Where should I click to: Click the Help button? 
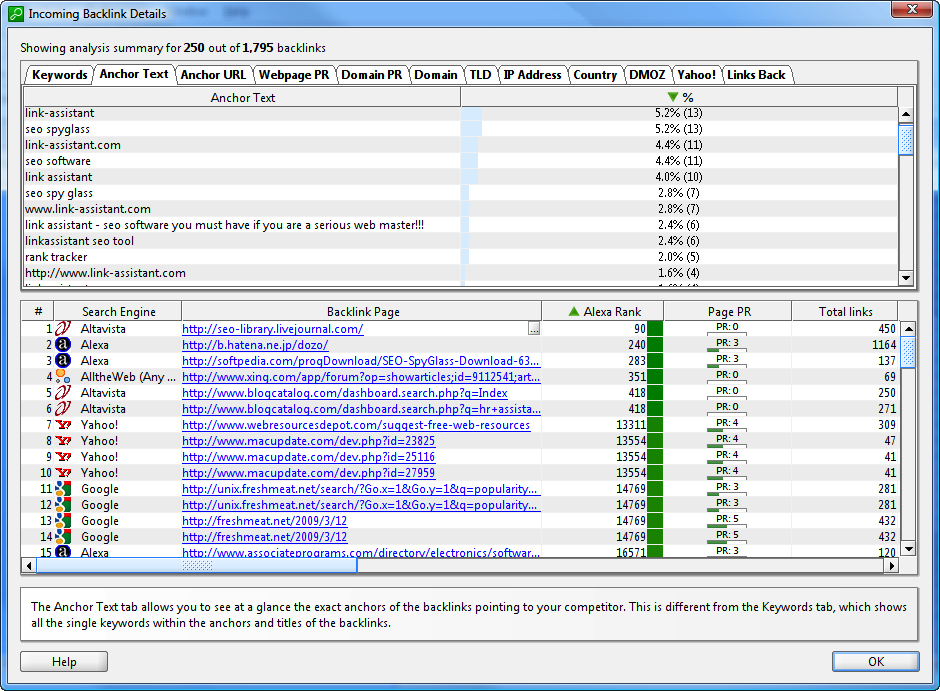click(64, 662)
